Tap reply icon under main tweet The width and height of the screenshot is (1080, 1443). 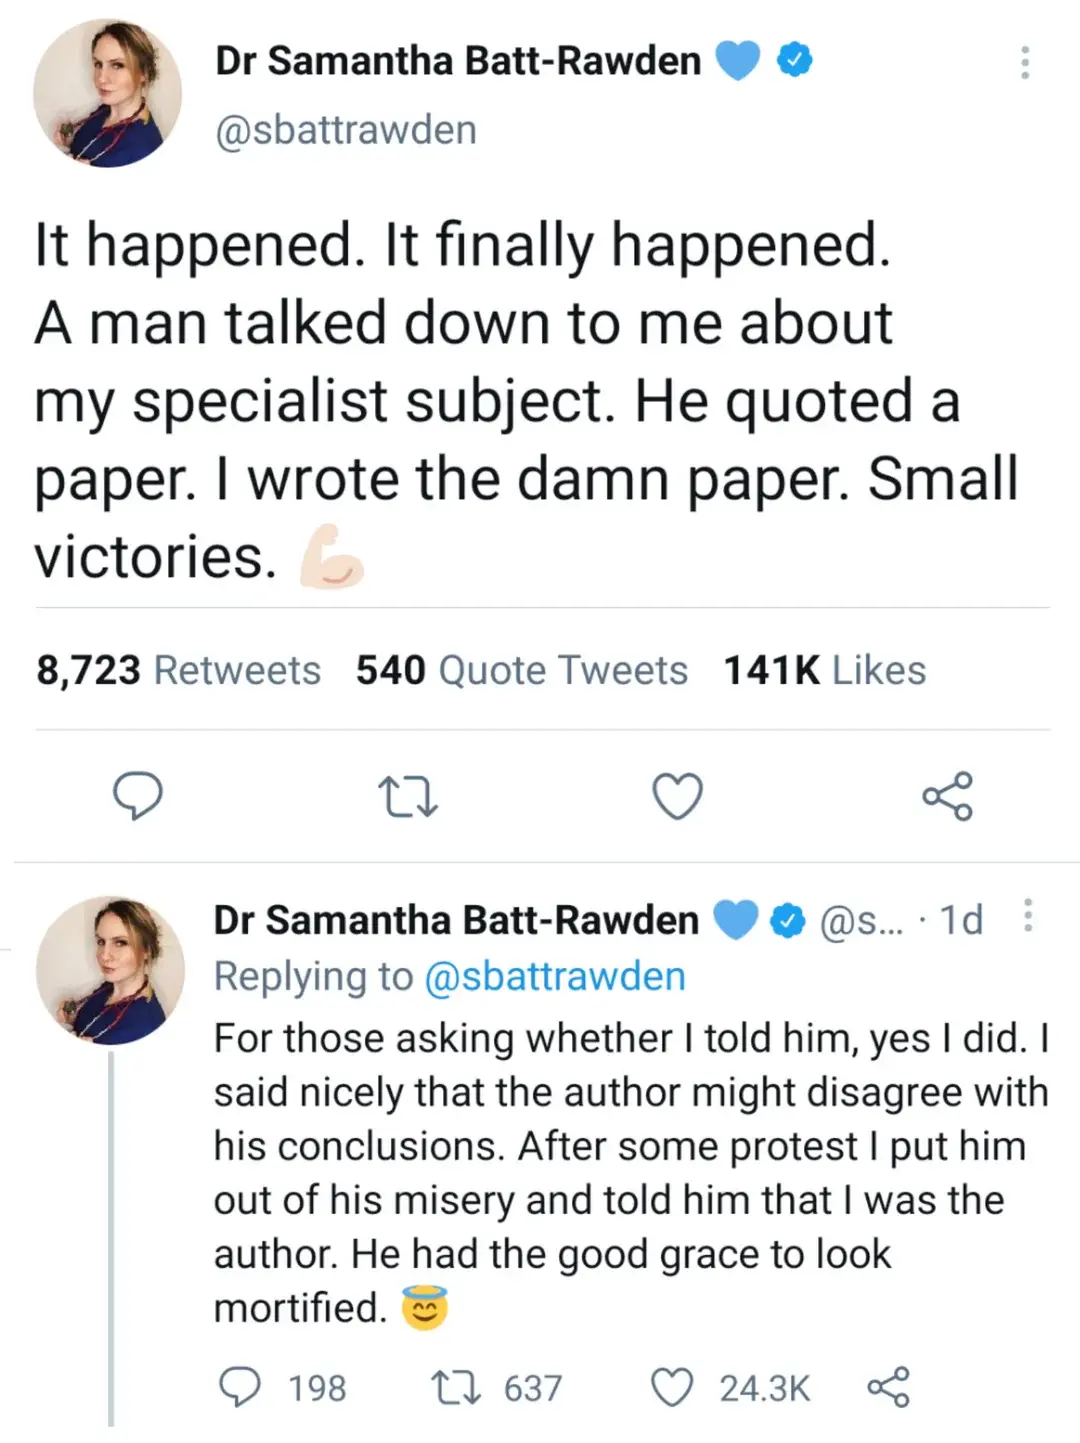137,796
